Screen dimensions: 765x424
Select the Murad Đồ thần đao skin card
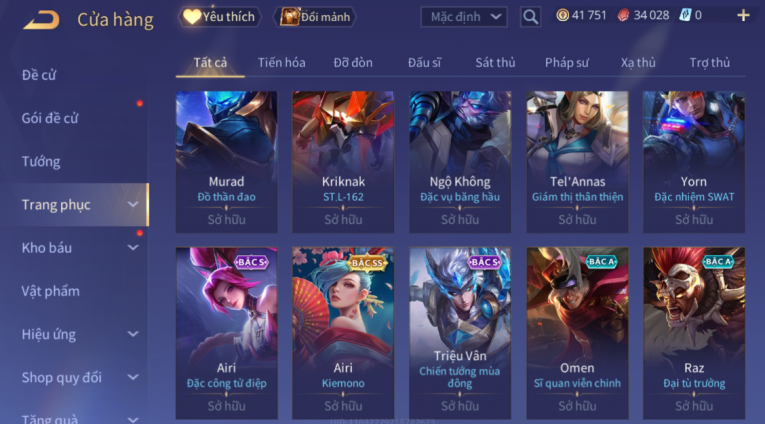(226, 162)
